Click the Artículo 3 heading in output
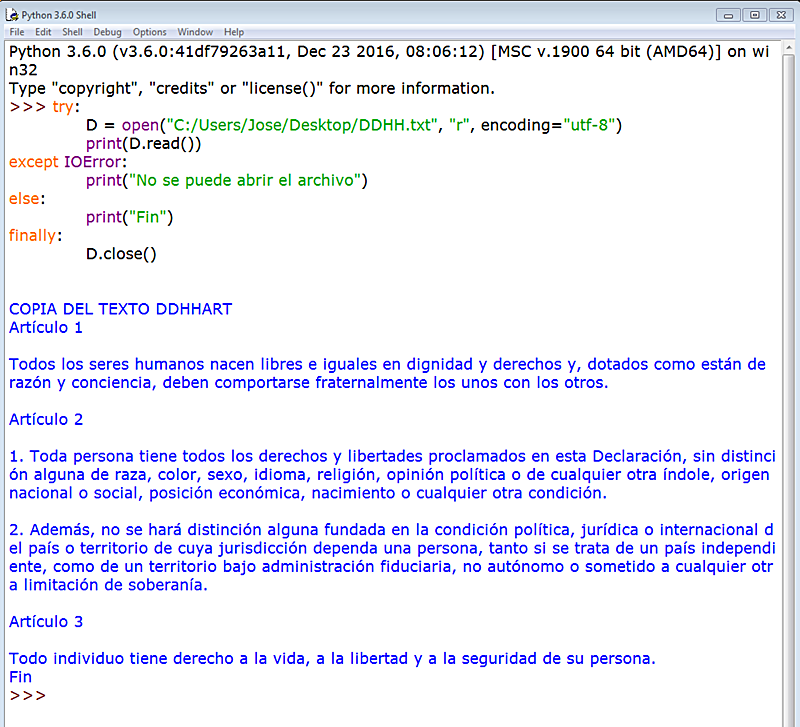Viewport: 800px width, 727px height. point(45,621)
